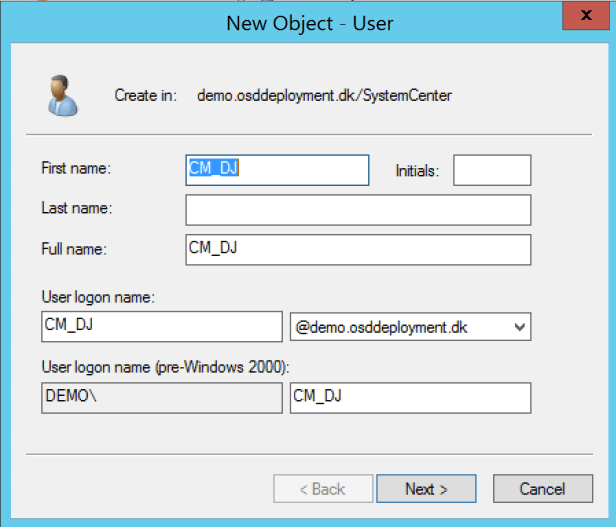The image size is (616, 527).
Task: Cancel the new user creation
Action: click(542, 489)
